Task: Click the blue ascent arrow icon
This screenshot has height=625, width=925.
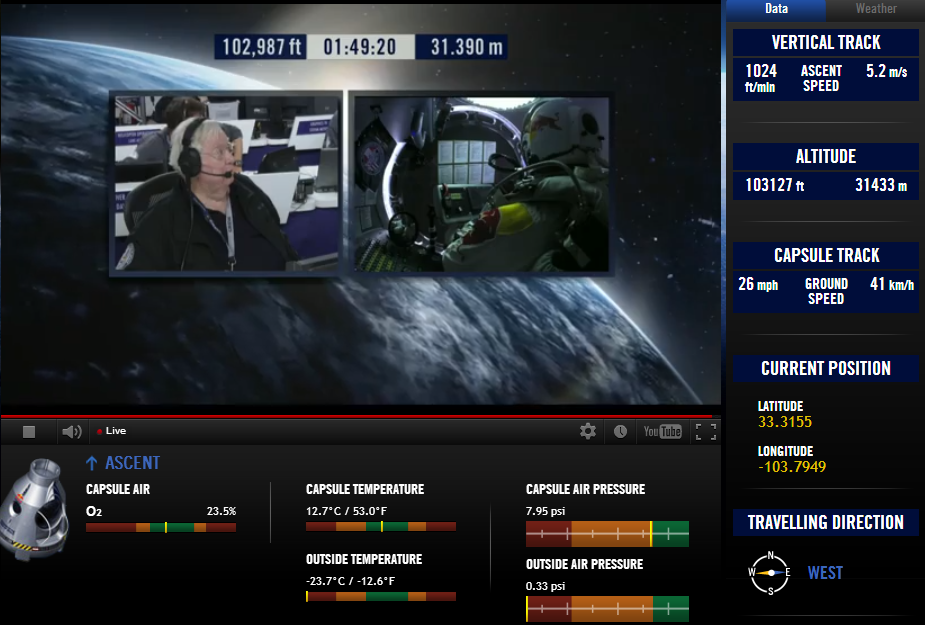Action: (x=91, y=463)
